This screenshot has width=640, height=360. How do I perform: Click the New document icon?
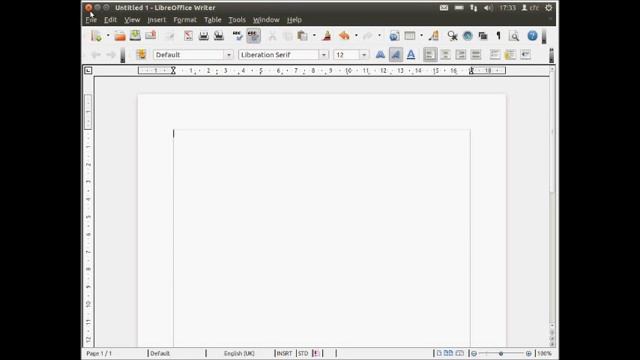coord(96,36)
